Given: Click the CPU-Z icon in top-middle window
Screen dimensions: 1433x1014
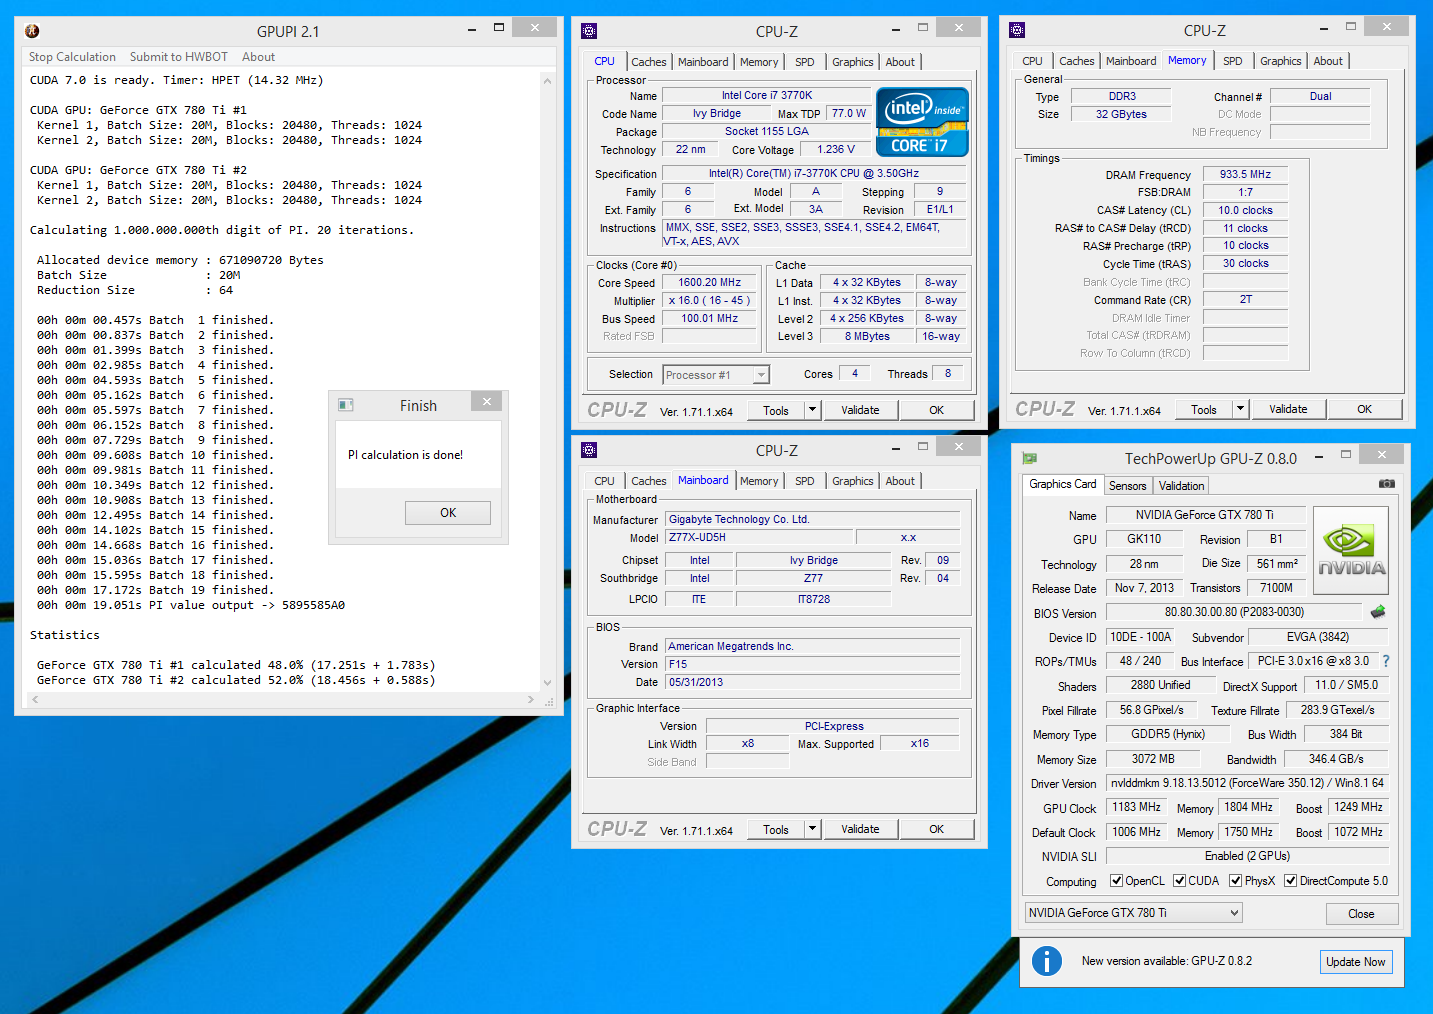Looking at the screenshot, I should click(x=589, y=31).
